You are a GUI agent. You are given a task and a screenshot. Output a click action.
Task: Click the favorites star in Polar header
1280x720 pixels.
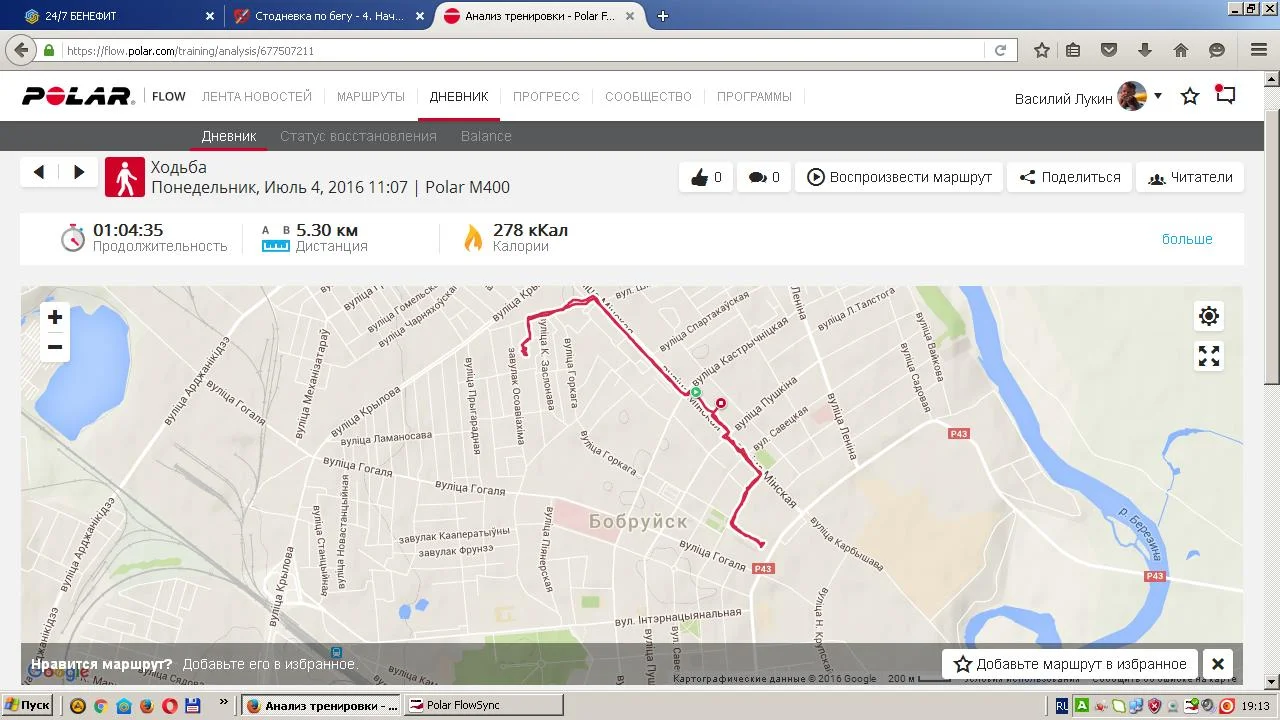click(x=1190, y=97)
